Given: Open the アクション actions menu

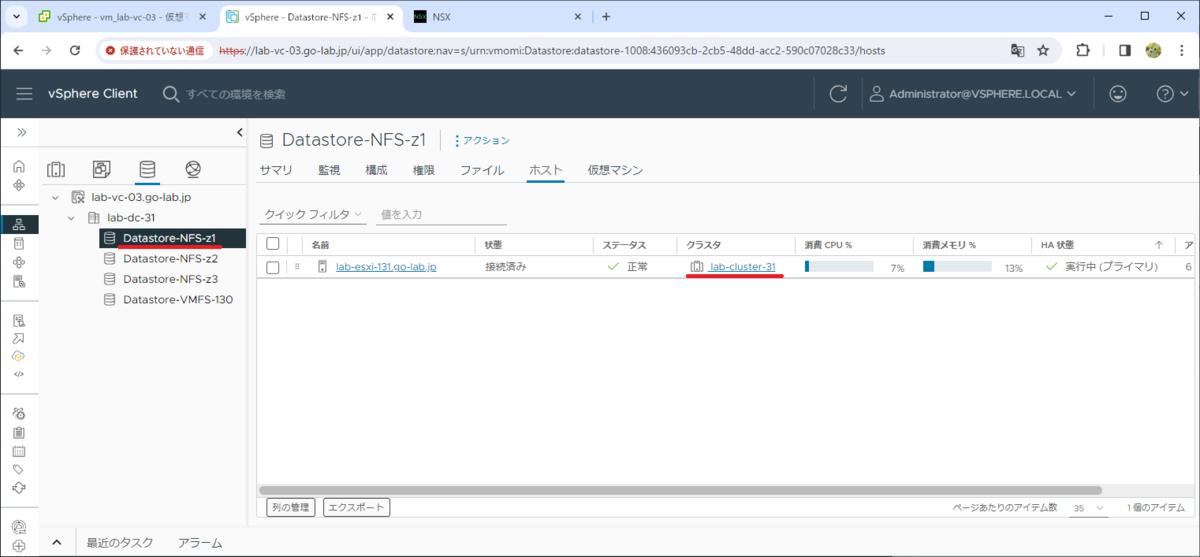Looking at the screenshot, I should click(x=481, y=141).
